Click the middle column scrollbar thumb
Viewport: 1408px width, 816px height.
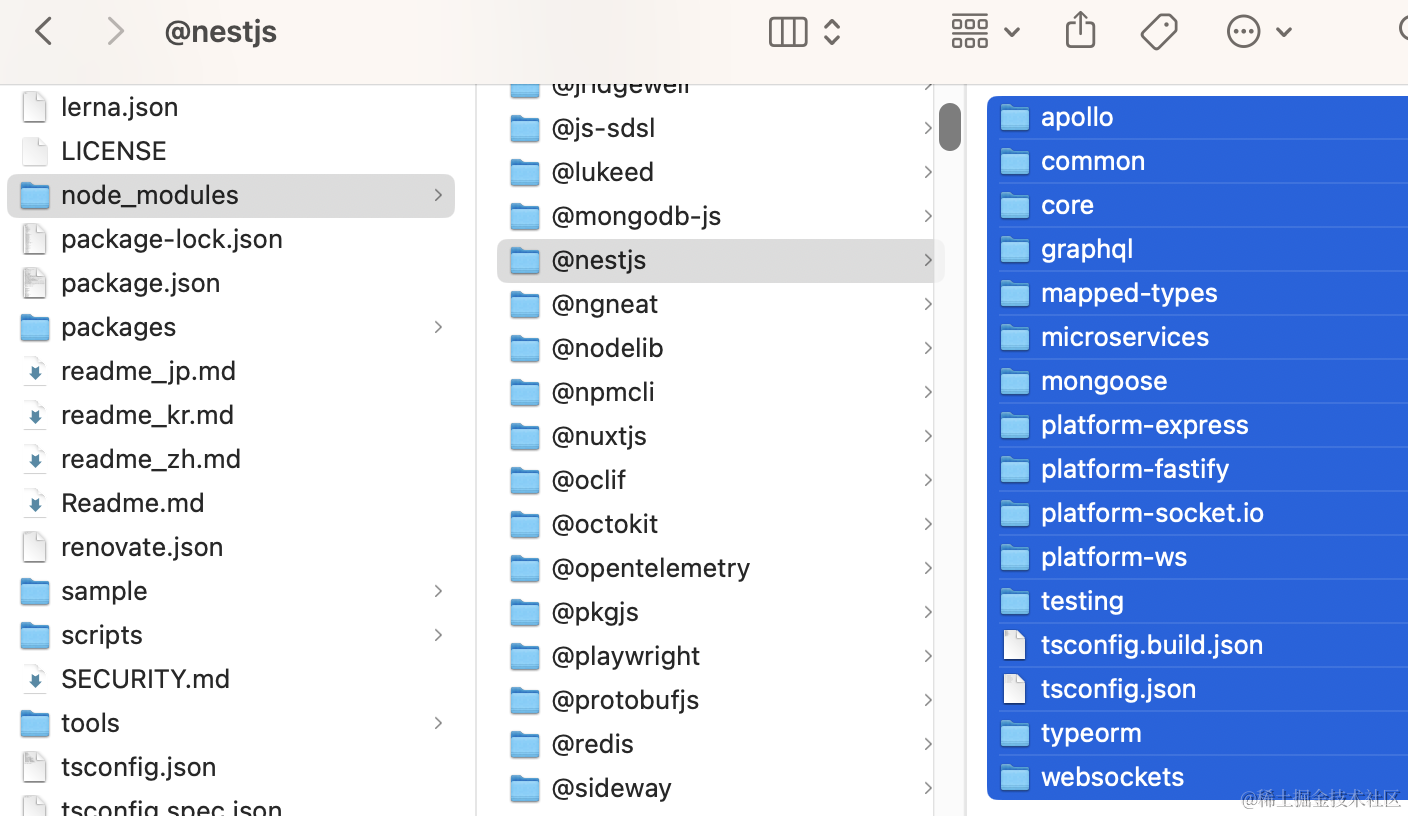[950, 127]
